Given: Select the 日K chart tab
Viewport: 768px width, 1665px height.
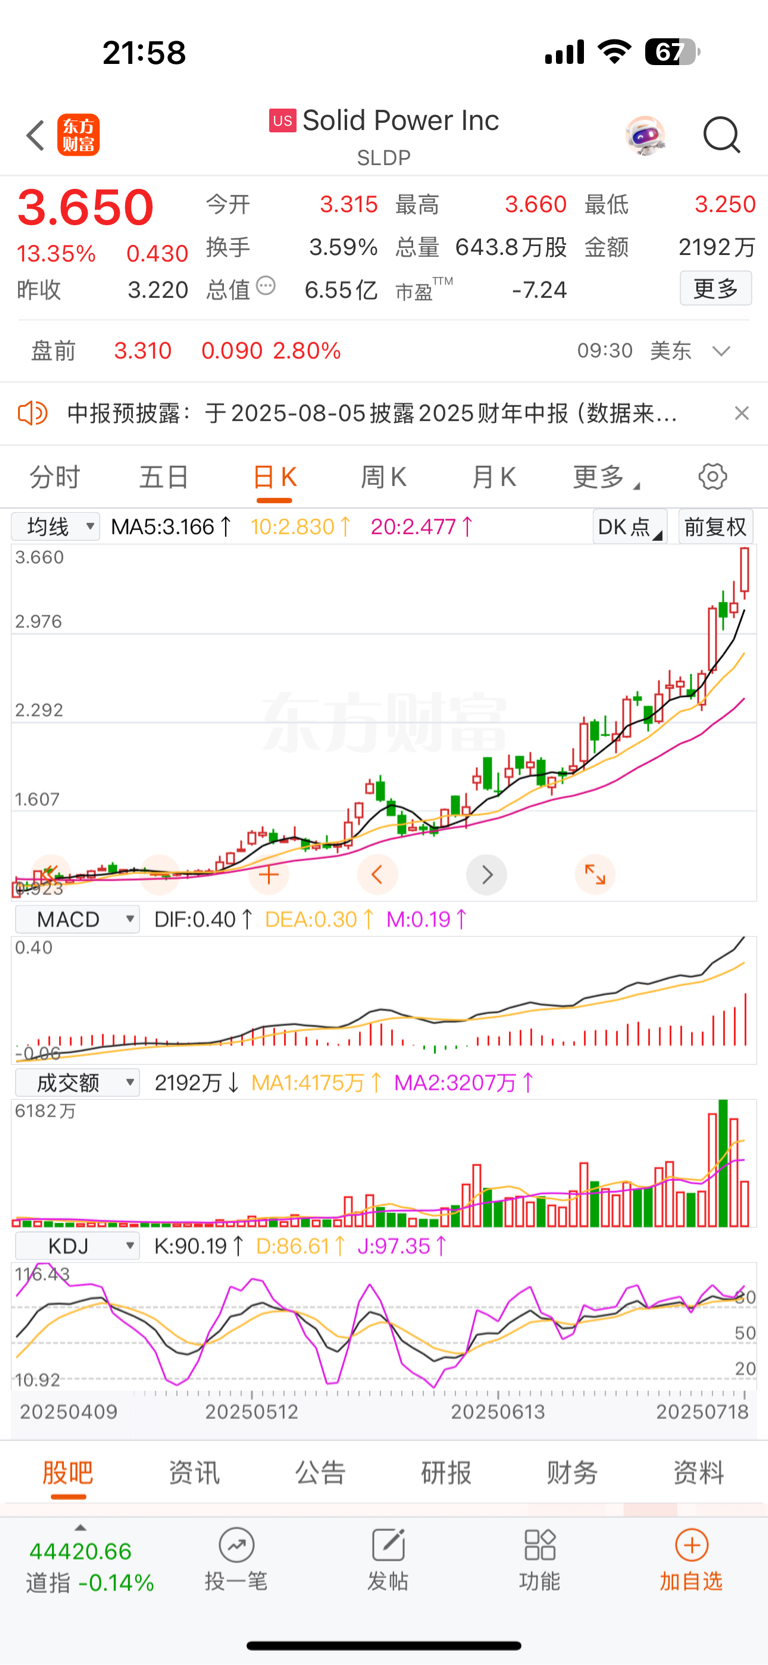Looking at the screenshot, I should tap(274, 477).
